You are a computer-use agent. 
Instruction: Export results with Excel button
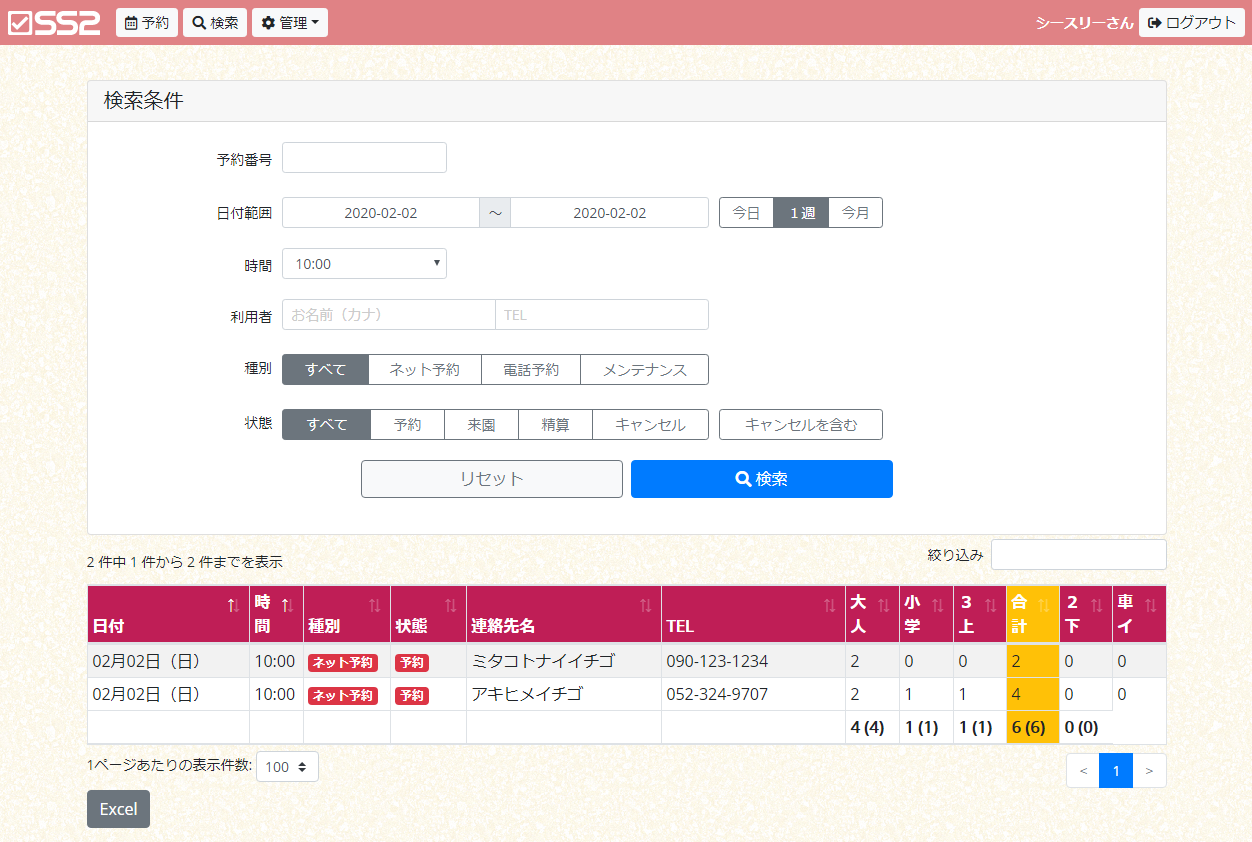pyautogui.click(x=118, y=809)
